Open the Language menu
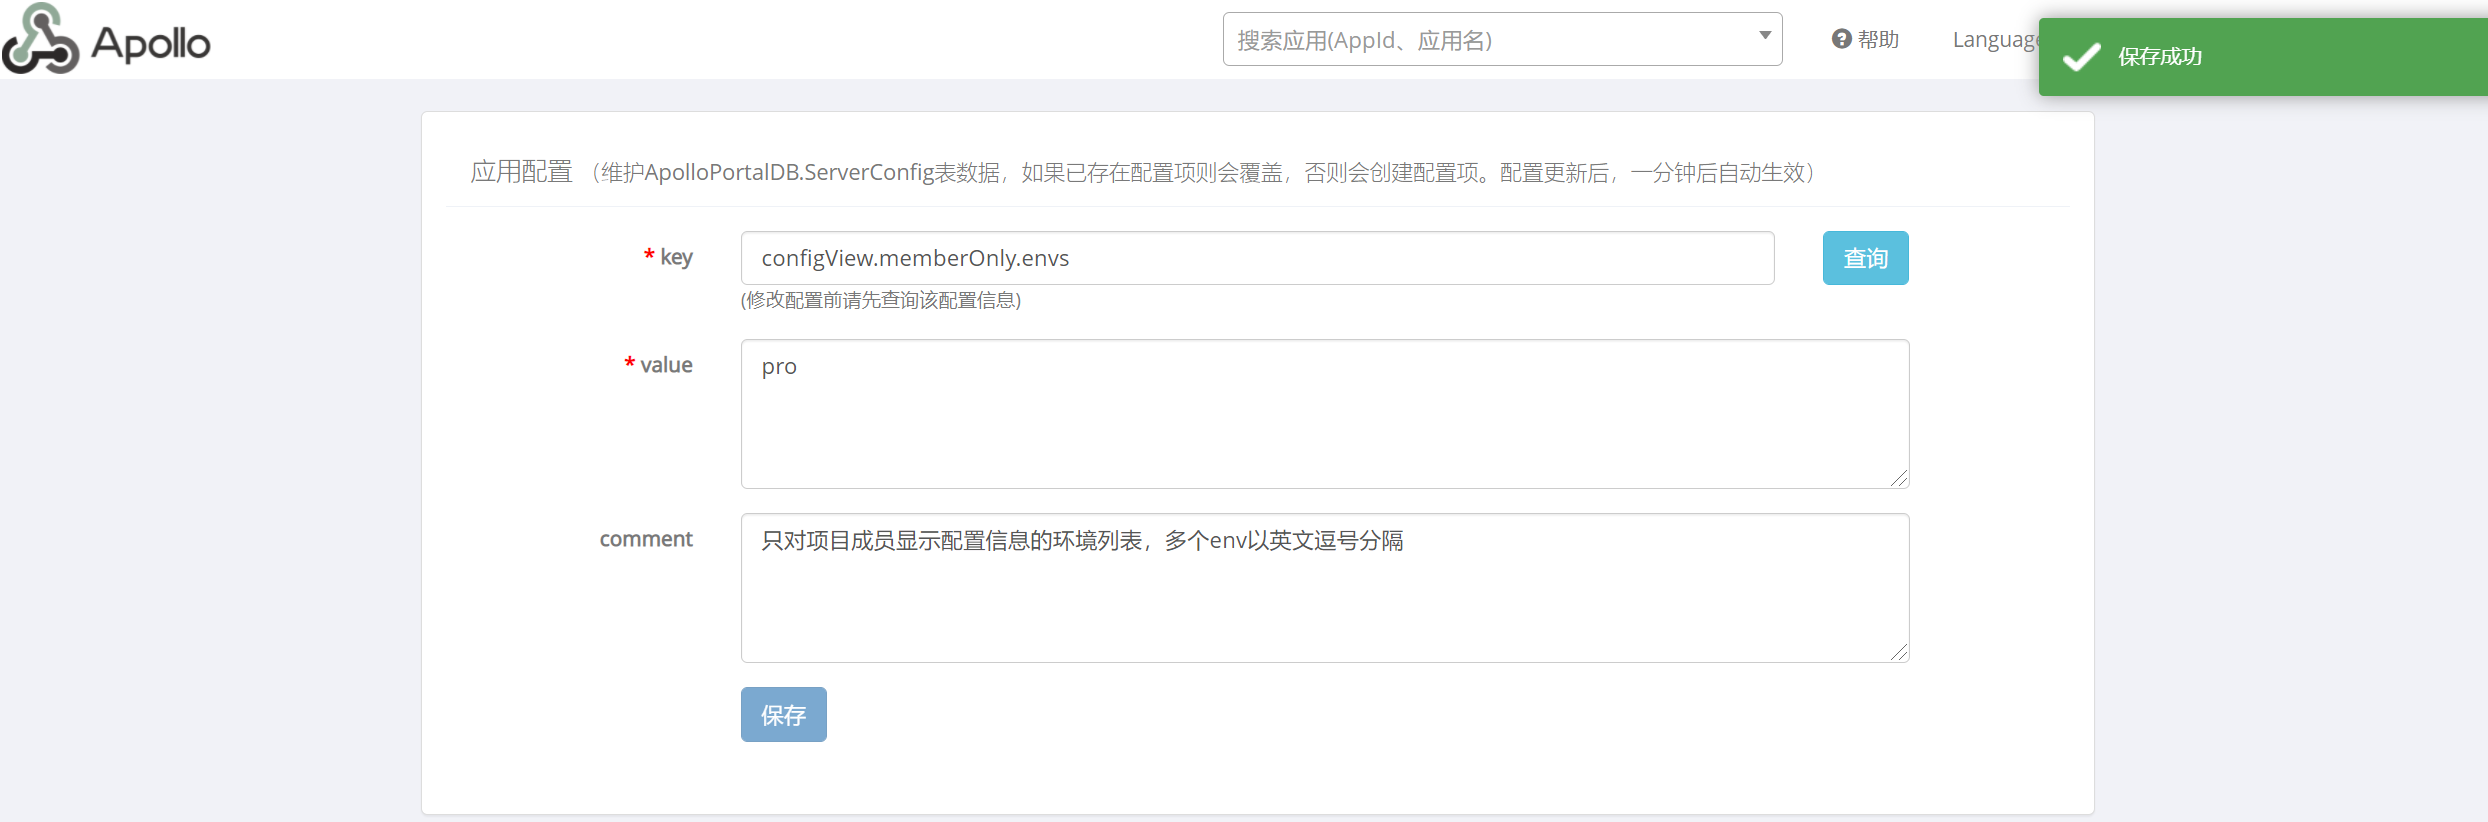This screenshot has height=822, width=2488. [1995, 40]
